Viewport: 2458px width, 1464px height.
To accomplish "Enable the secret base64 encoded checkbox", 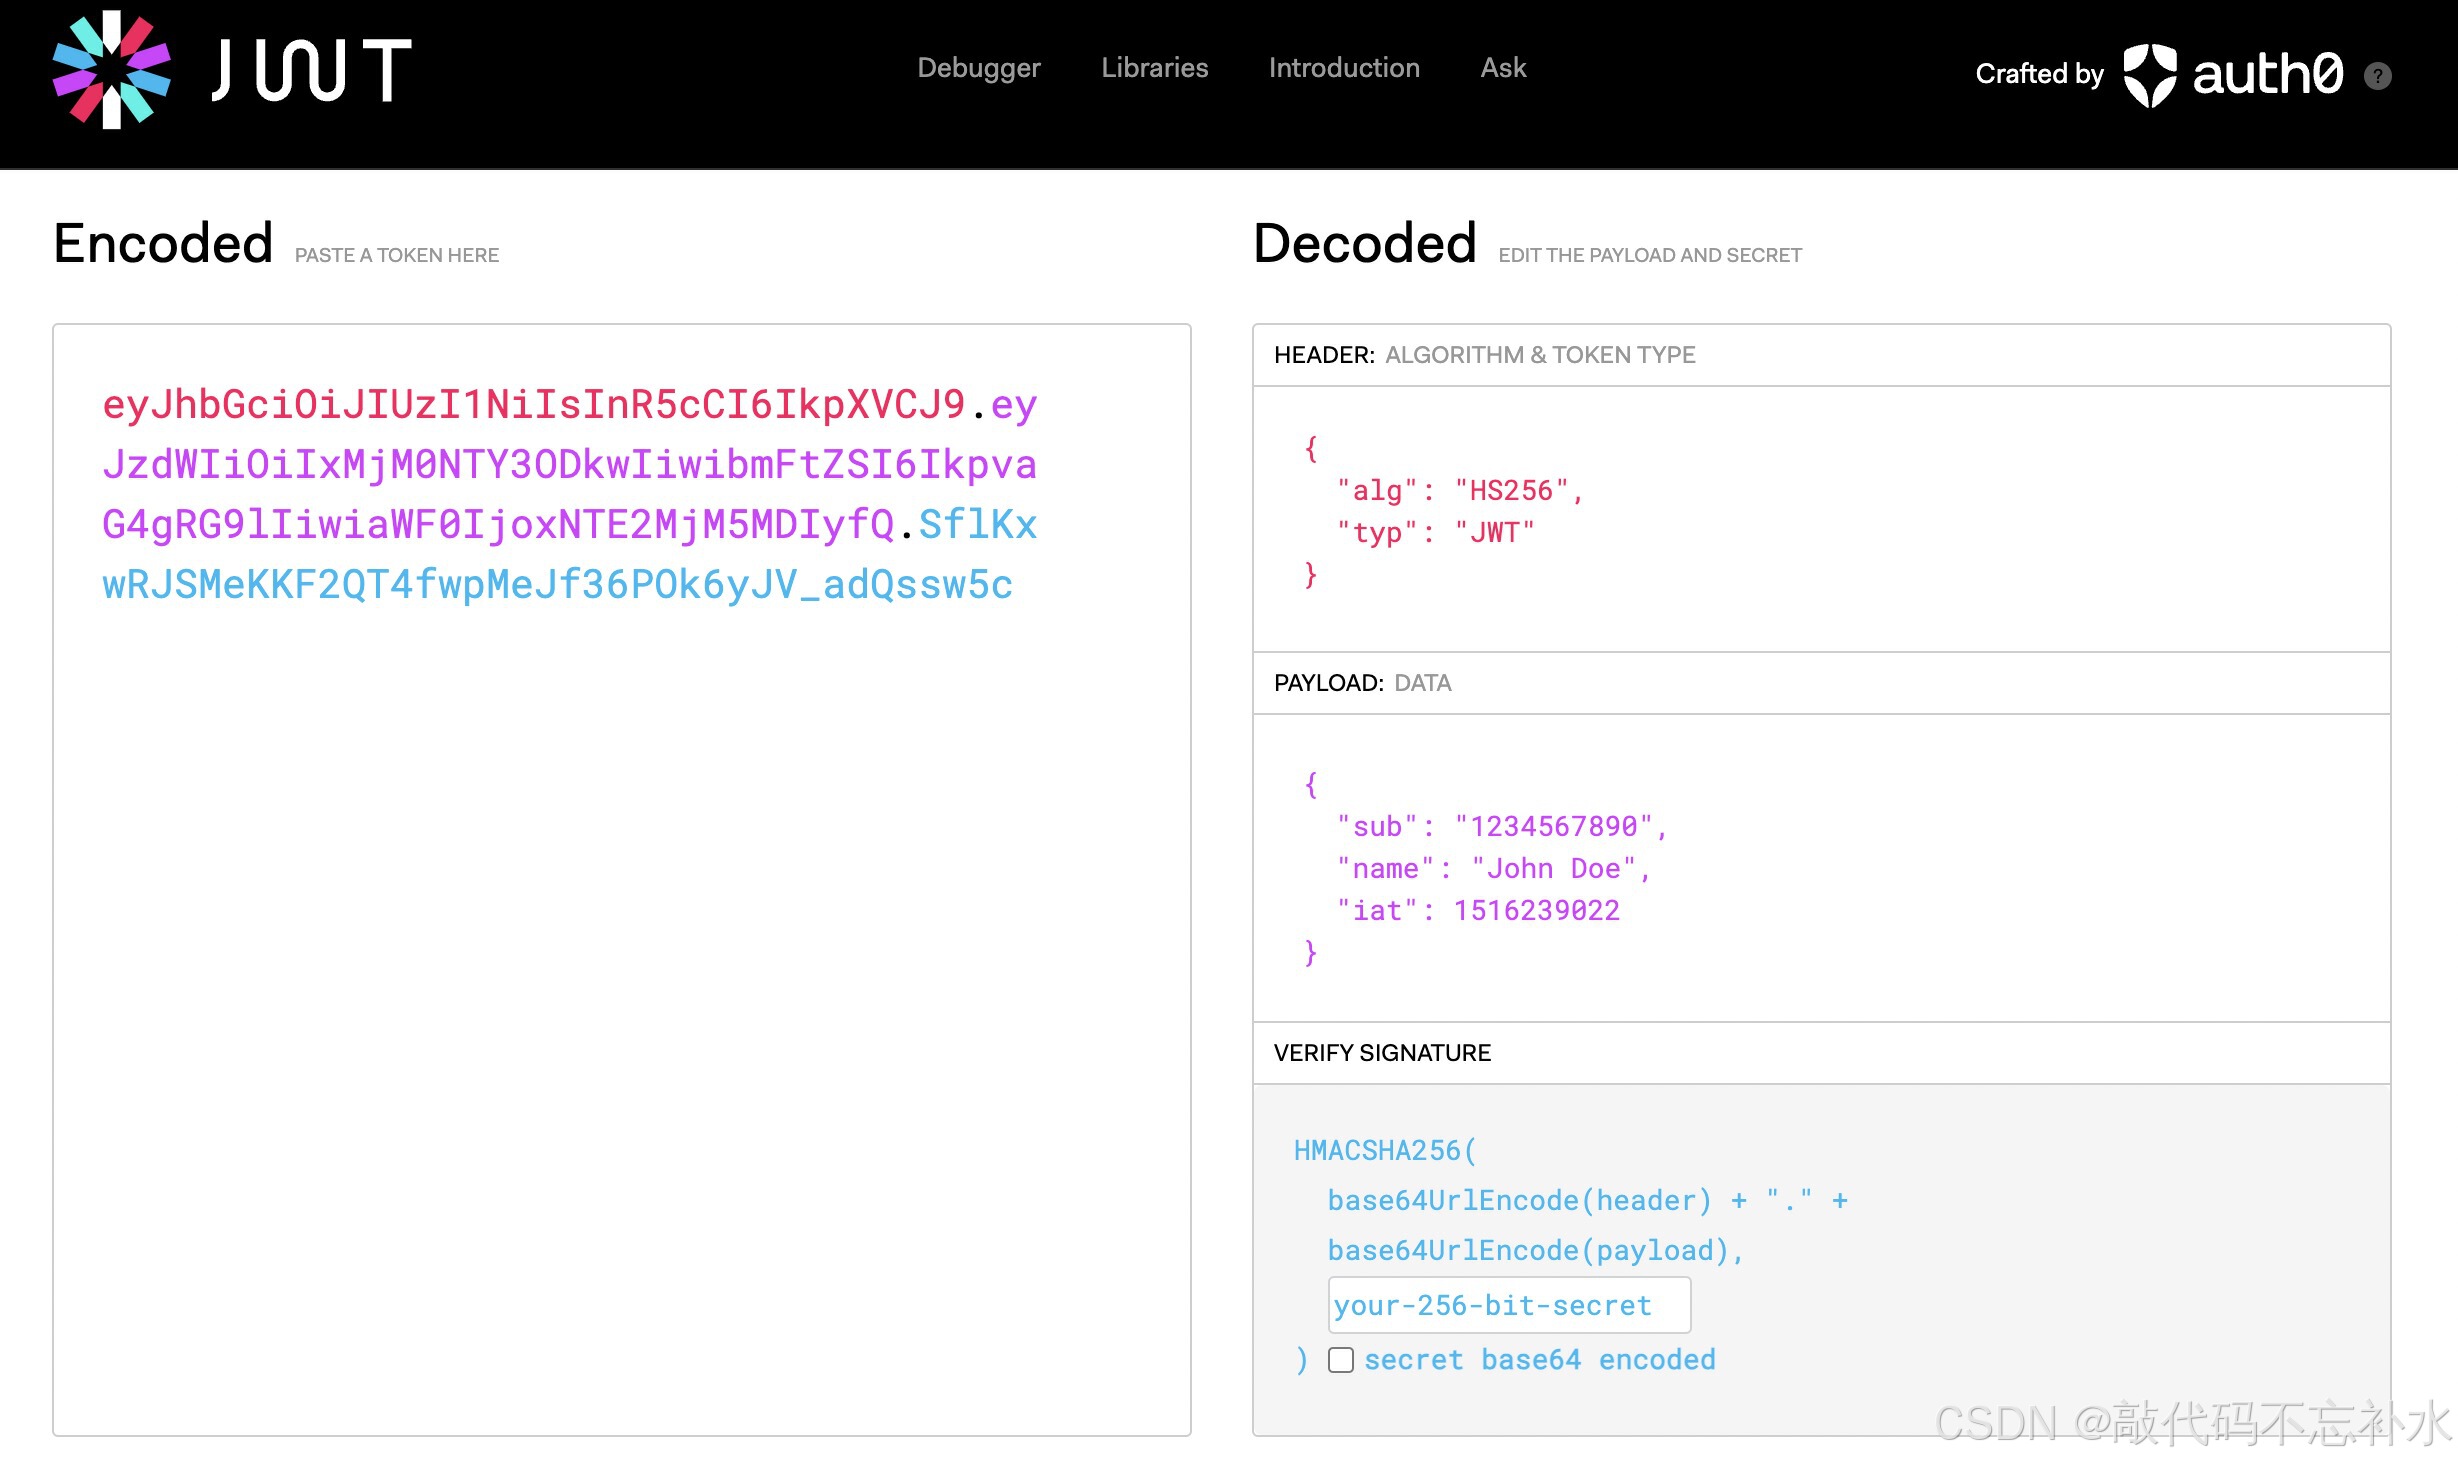I will tap(1341, 1360).
